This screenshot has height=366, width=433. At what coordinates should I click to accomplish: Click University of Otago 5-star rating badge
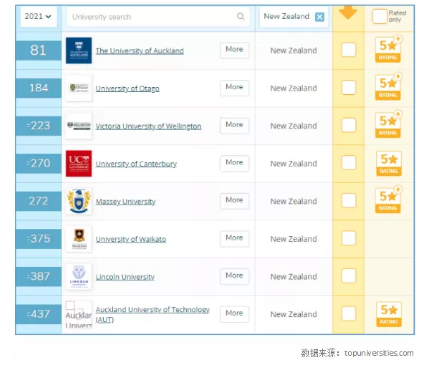[x=388, y=87]
